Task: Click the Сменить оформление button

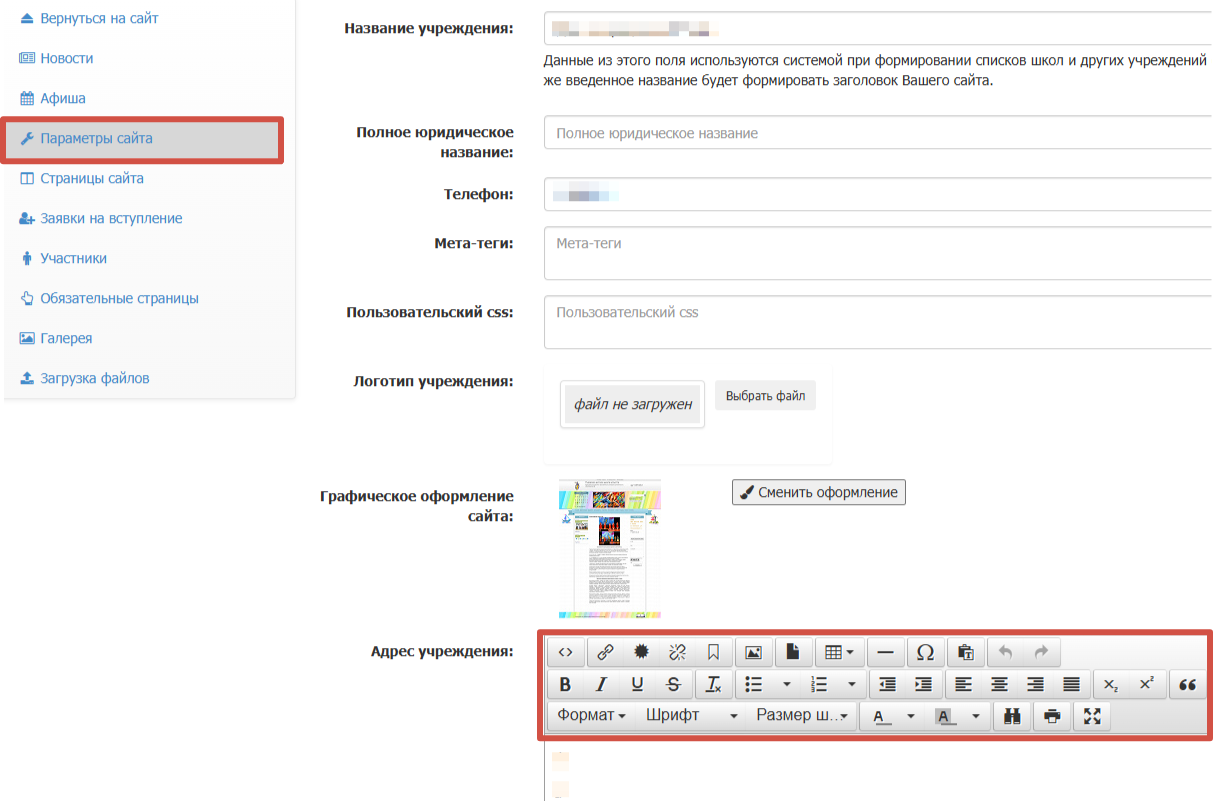Action: [818, 492]
